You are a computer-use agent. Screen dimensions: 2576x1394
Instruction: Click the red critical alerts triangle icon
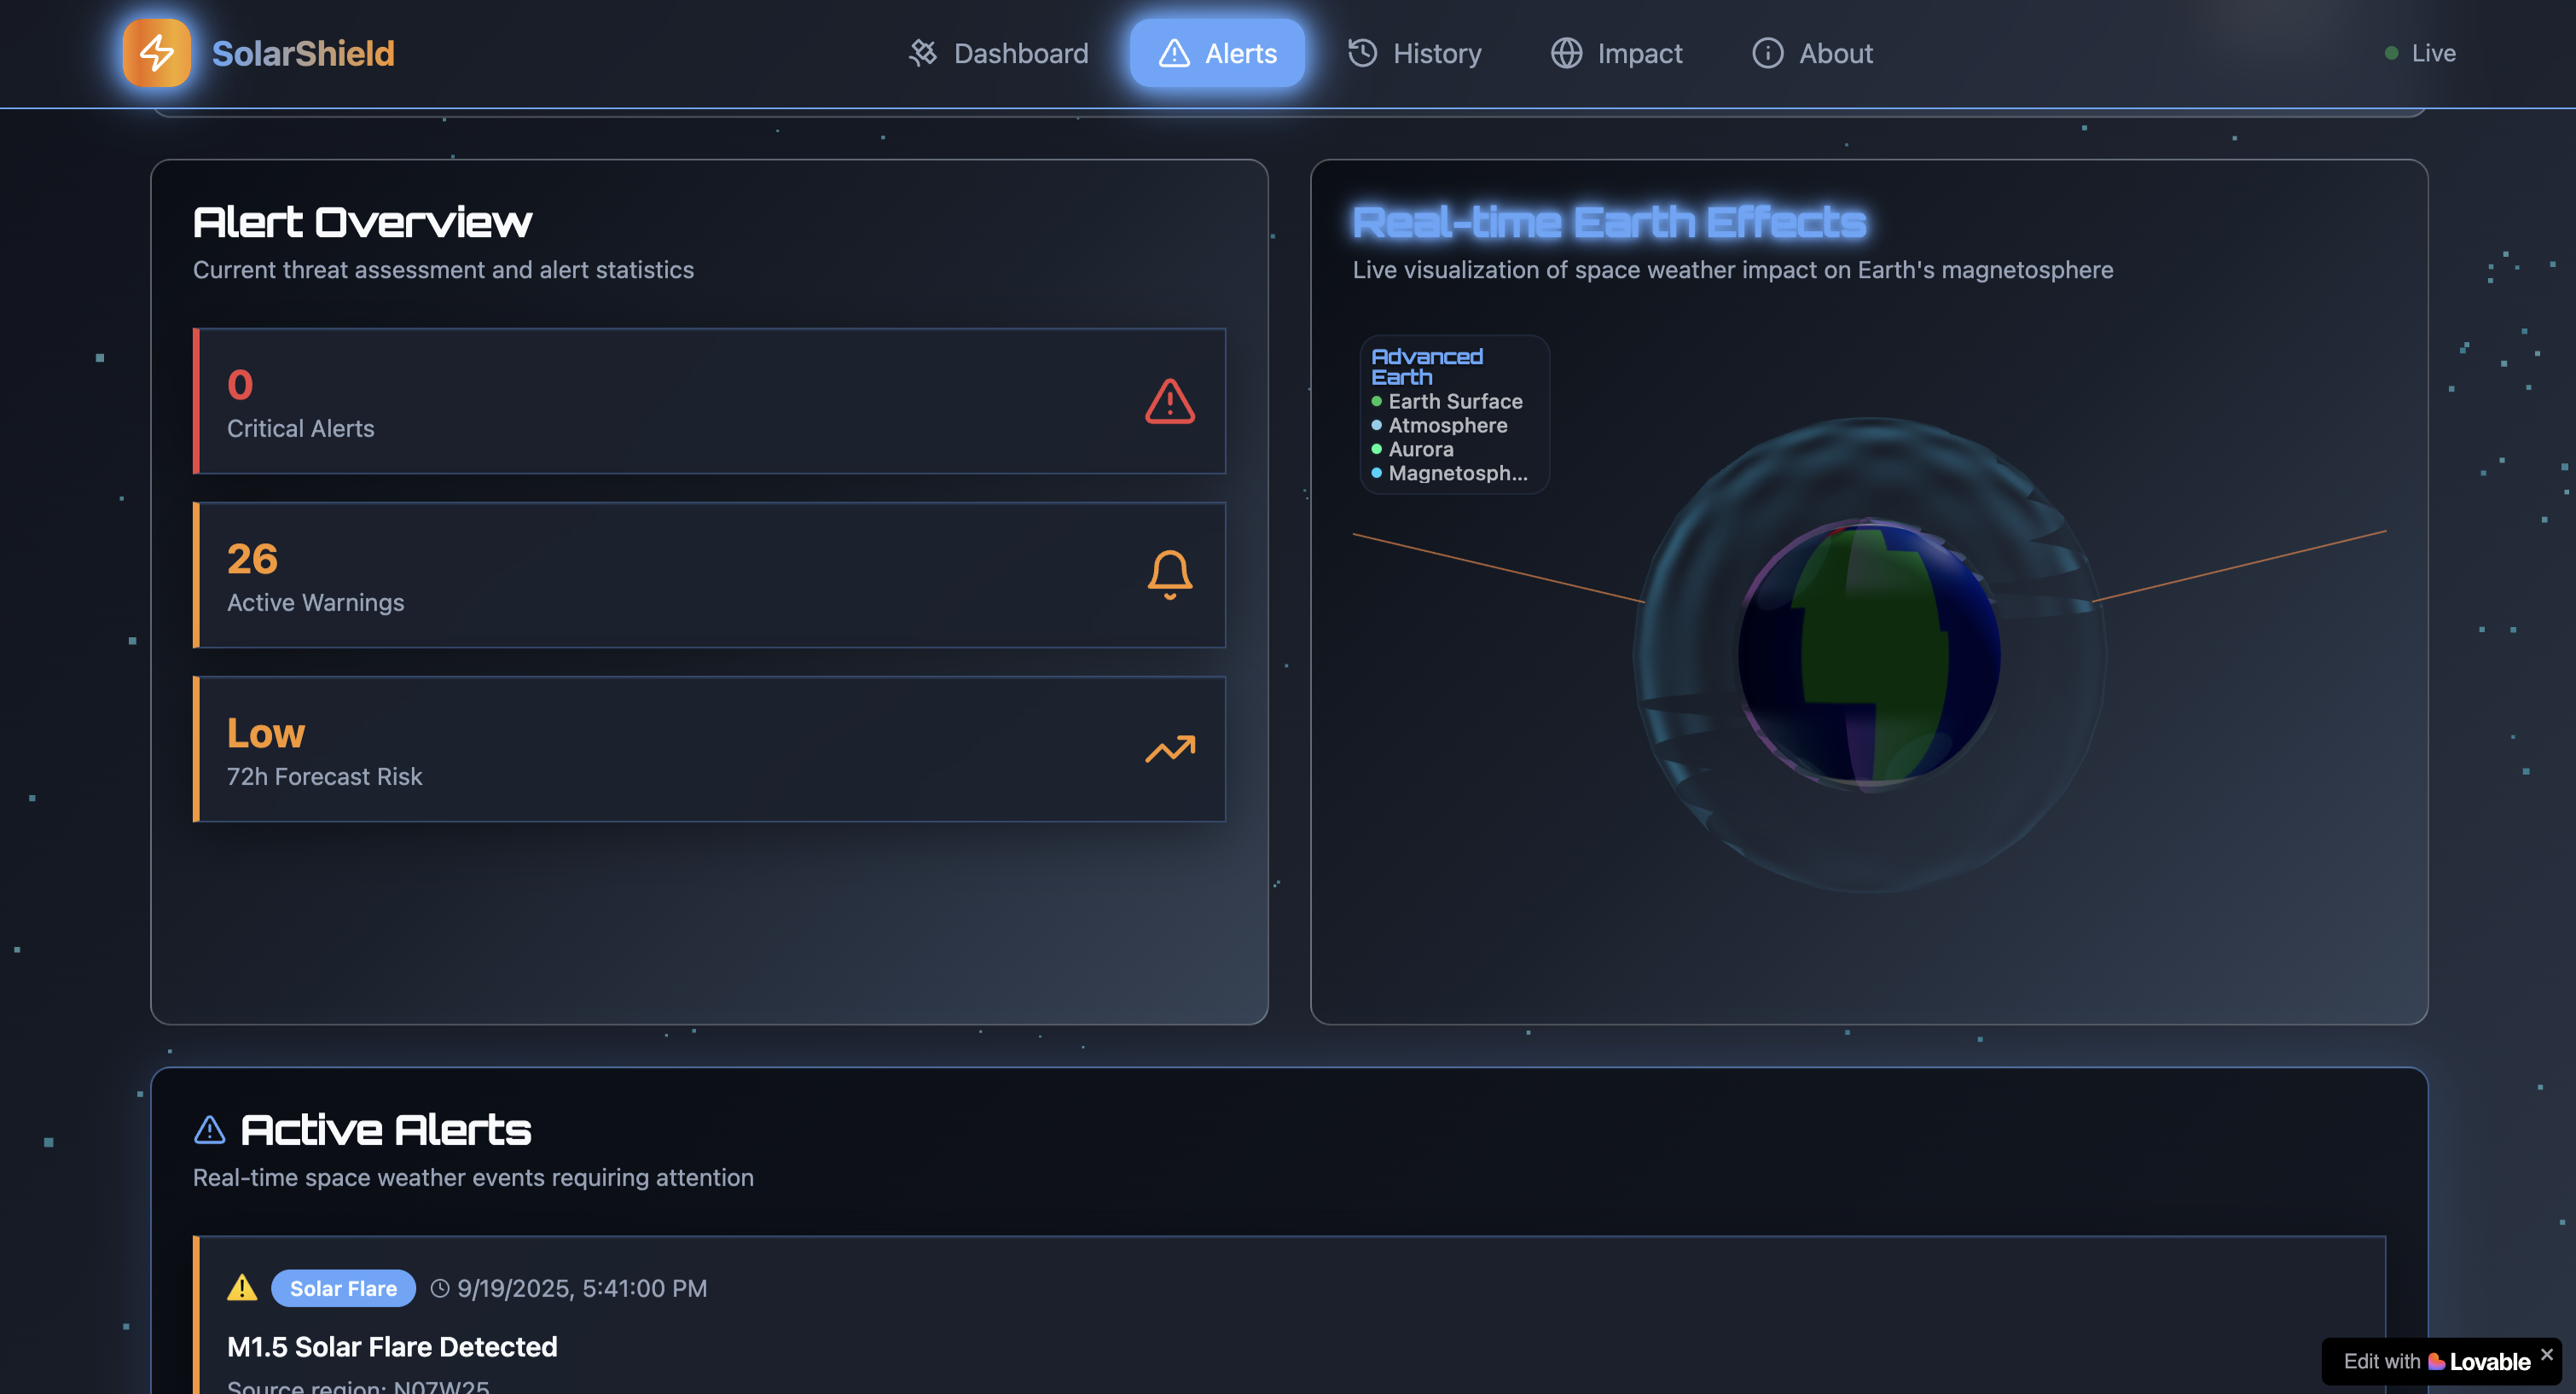click(1169, 401)
